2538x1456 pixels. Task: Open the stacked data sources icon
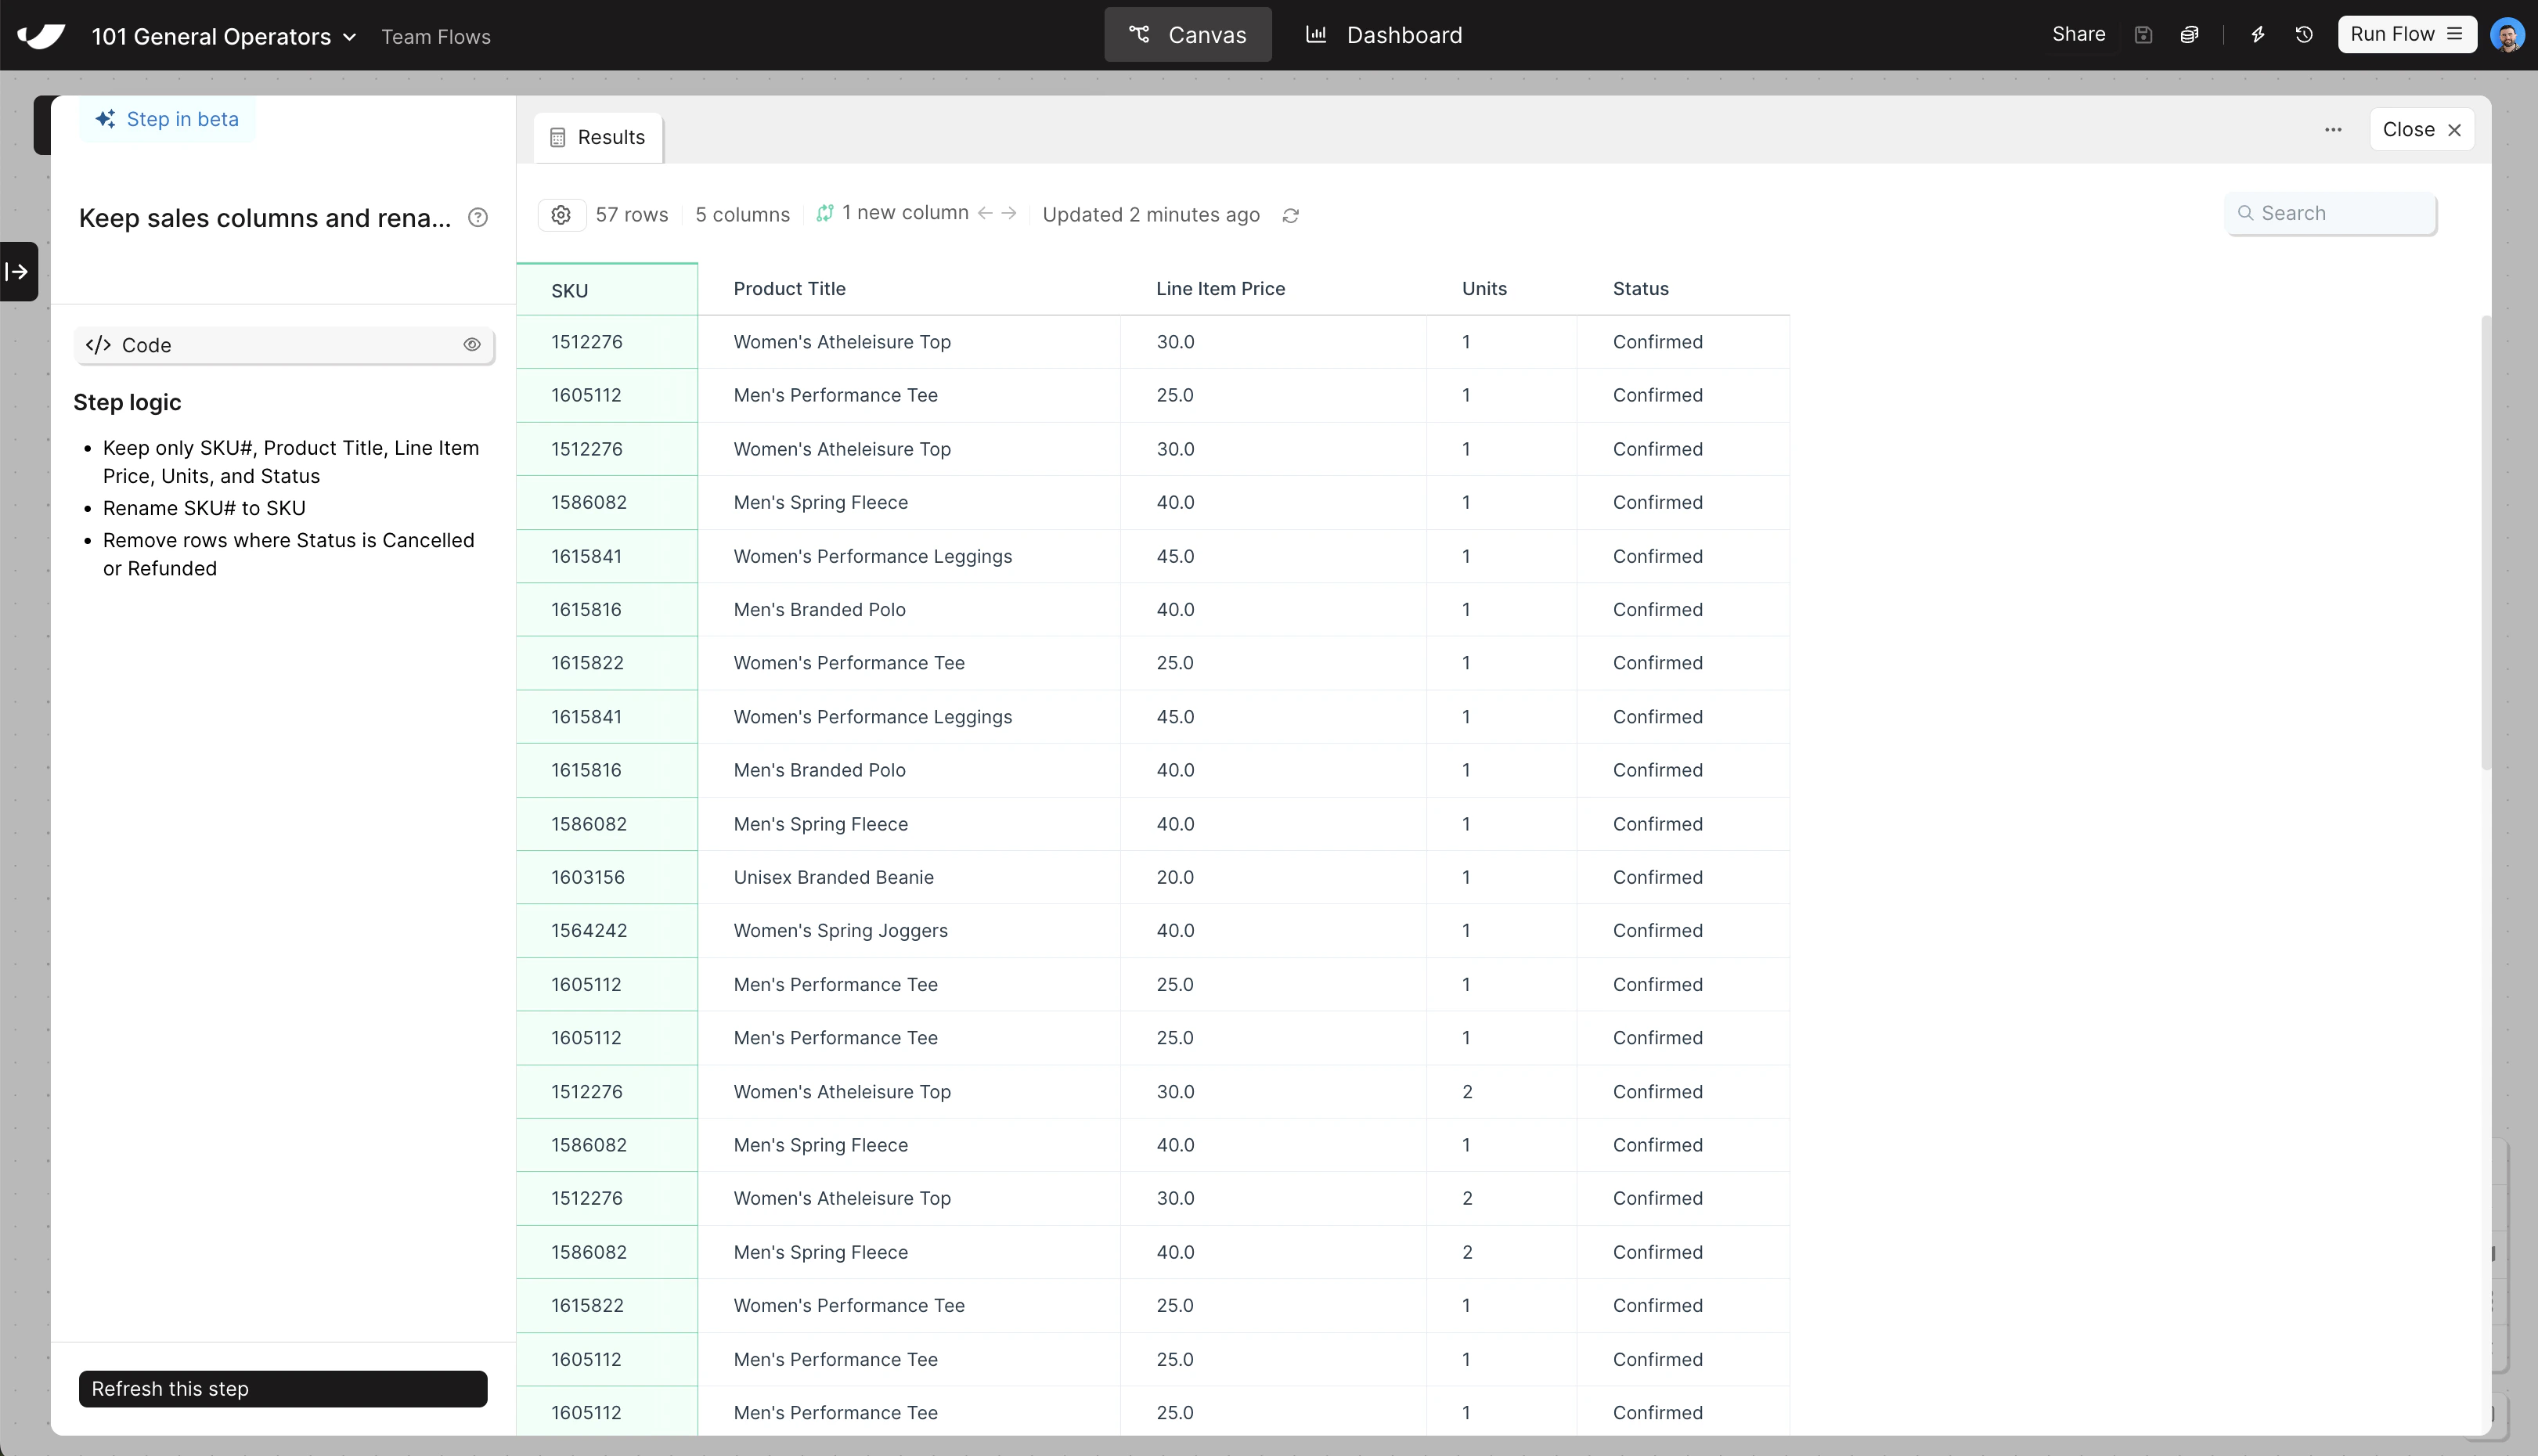[2189, 35]
